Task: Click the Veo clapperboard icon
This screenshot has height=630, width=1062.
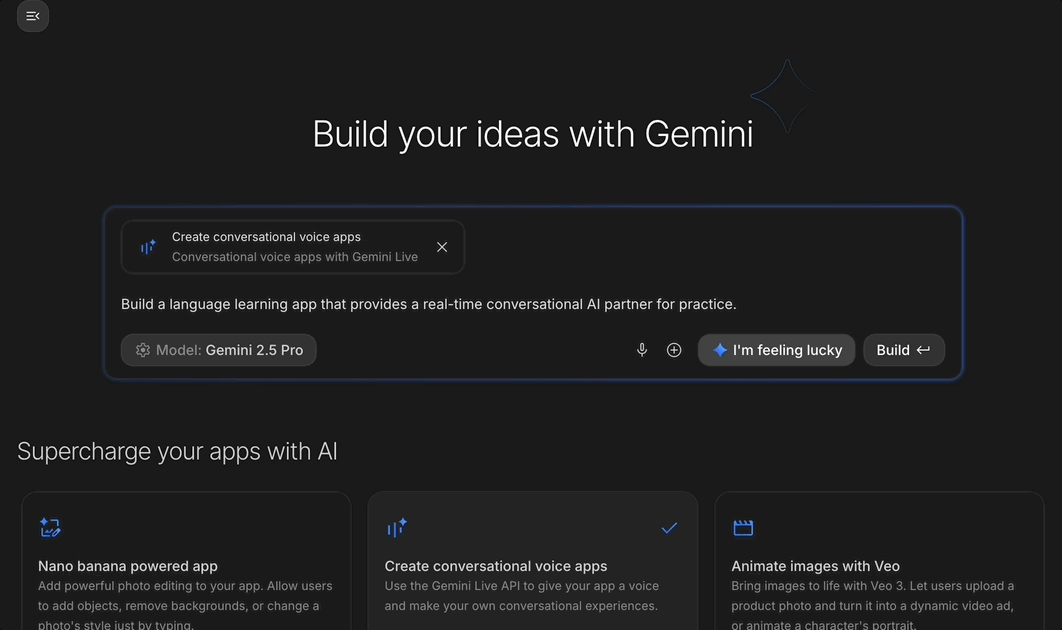Action: point(743,527)
